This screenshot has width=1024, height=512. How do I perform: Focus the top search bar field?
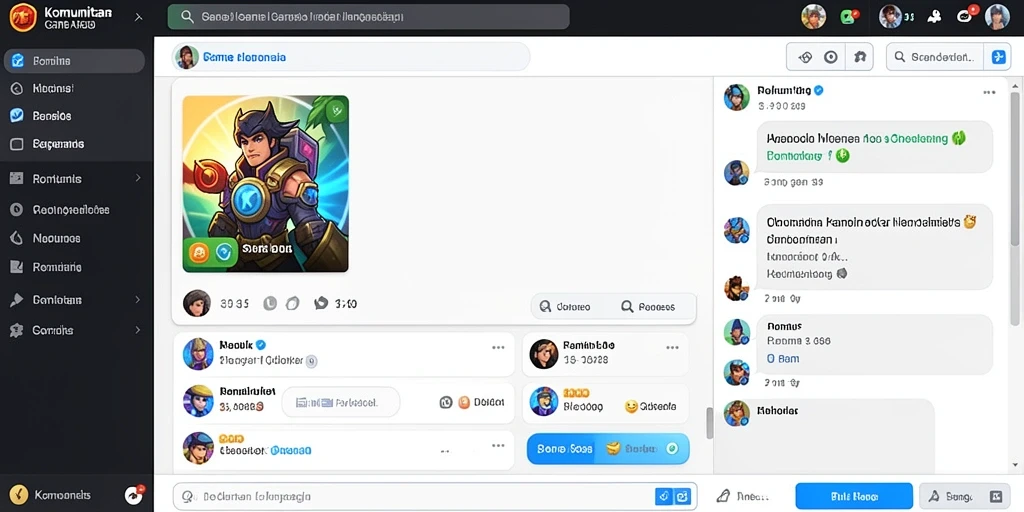point(369,17)
